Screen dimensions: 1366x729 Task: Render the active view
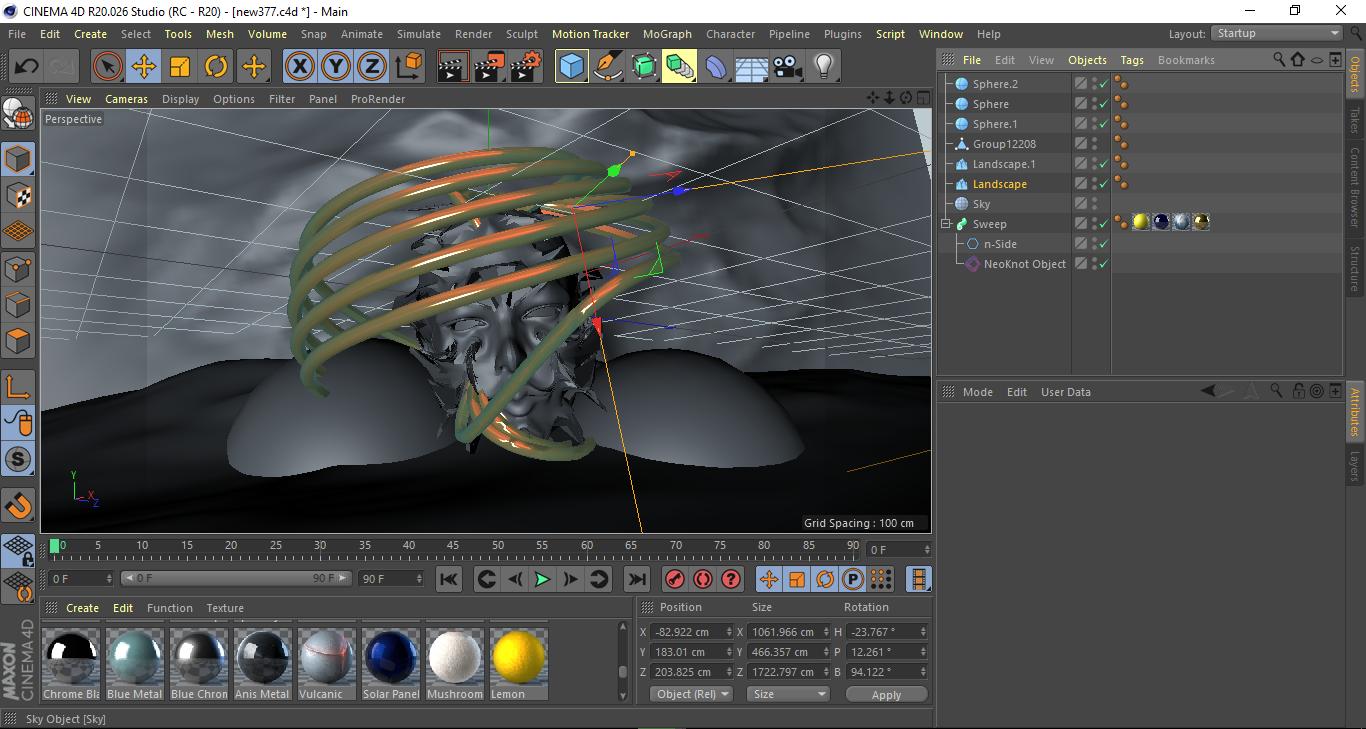pos(454,67)
